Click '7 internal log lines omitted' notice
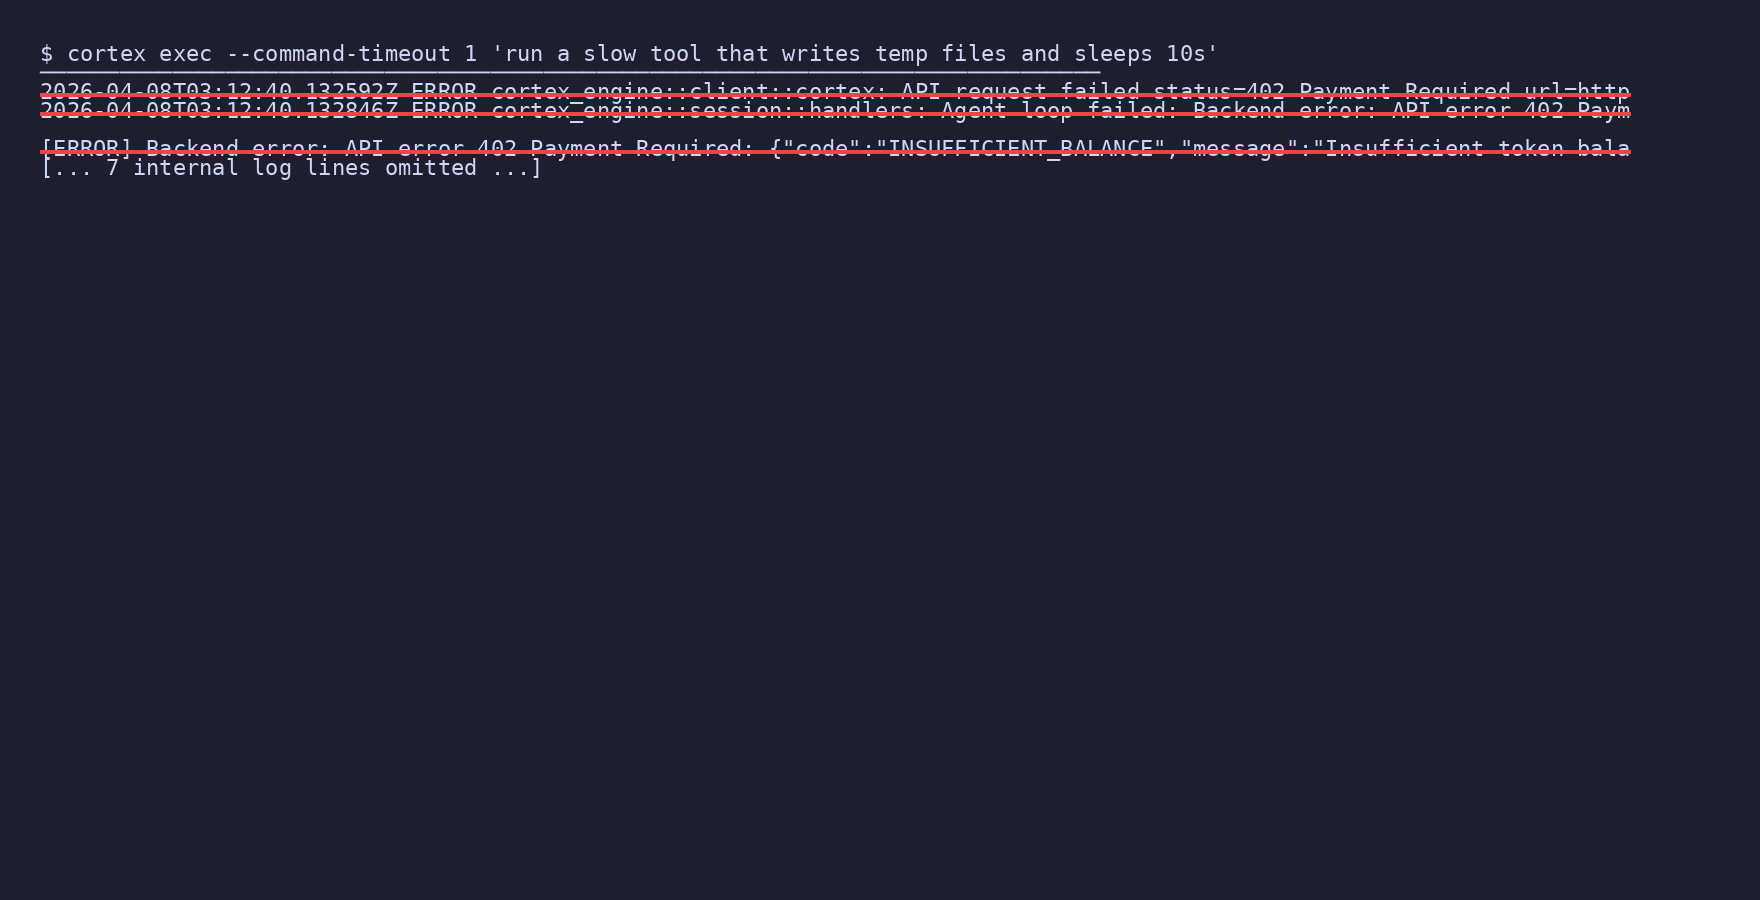This screenshot has width=1760, height=900. [x=291, y=168]
